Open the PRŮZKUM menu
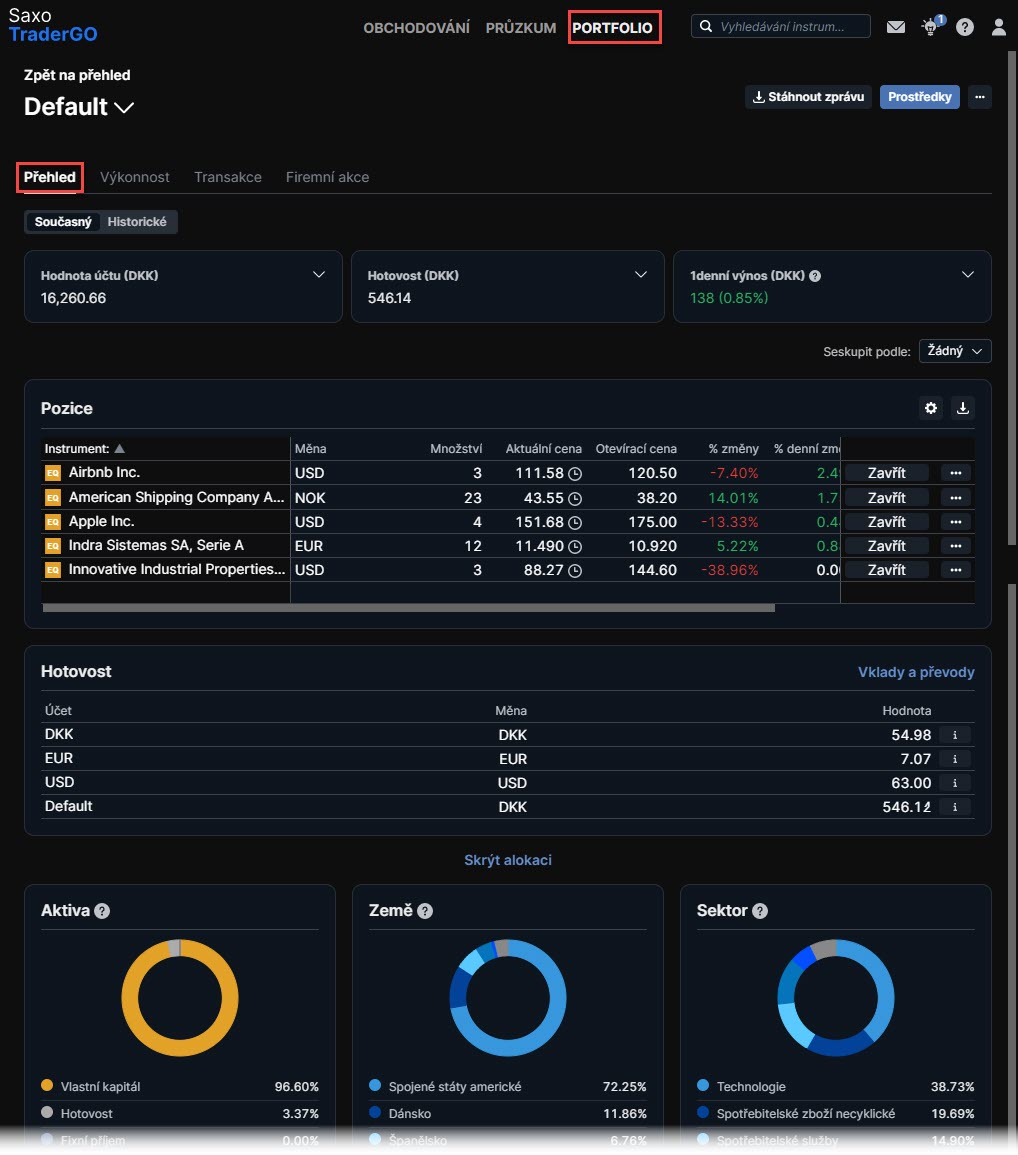Image resolution: width=1018 pixels, height=1155 pixels. (521, 28)
